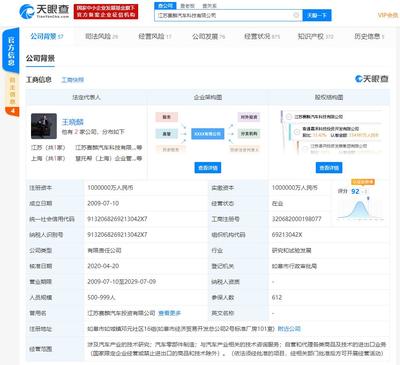400x365 pixels.
Task: Click the founding date 2009-07-10
Action: [103, 203]
